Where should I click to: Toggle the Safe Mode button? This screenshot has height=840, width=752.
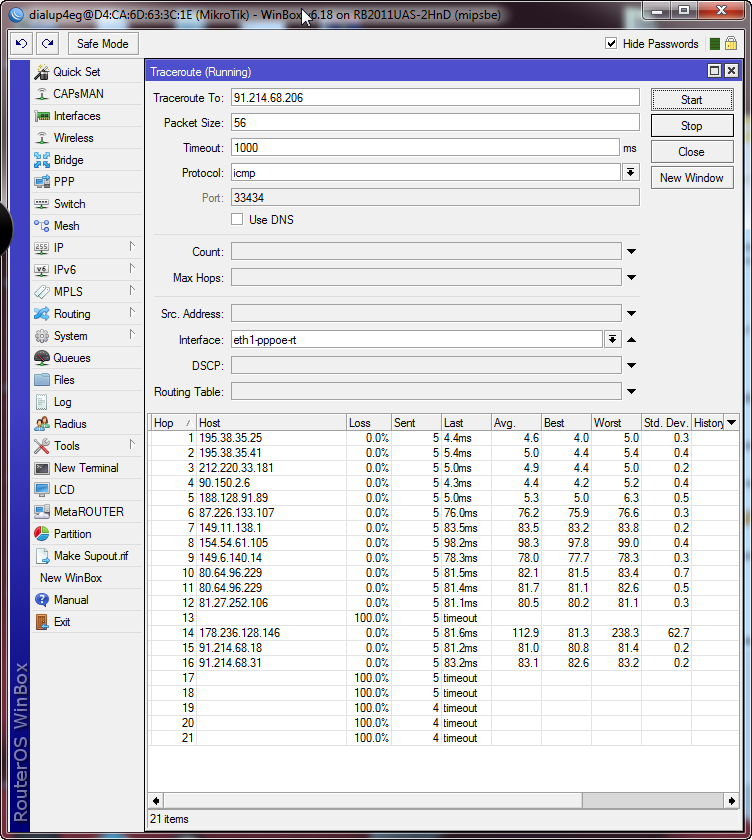click(x=102, y=44)
